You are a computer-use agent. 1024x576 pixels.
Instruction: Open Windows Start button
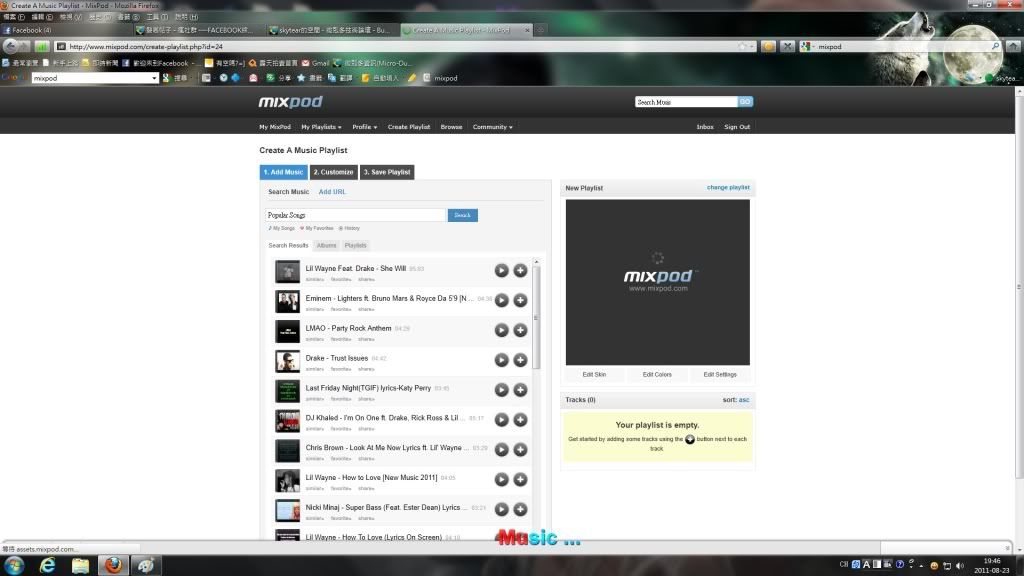click(x=14, y=565)
